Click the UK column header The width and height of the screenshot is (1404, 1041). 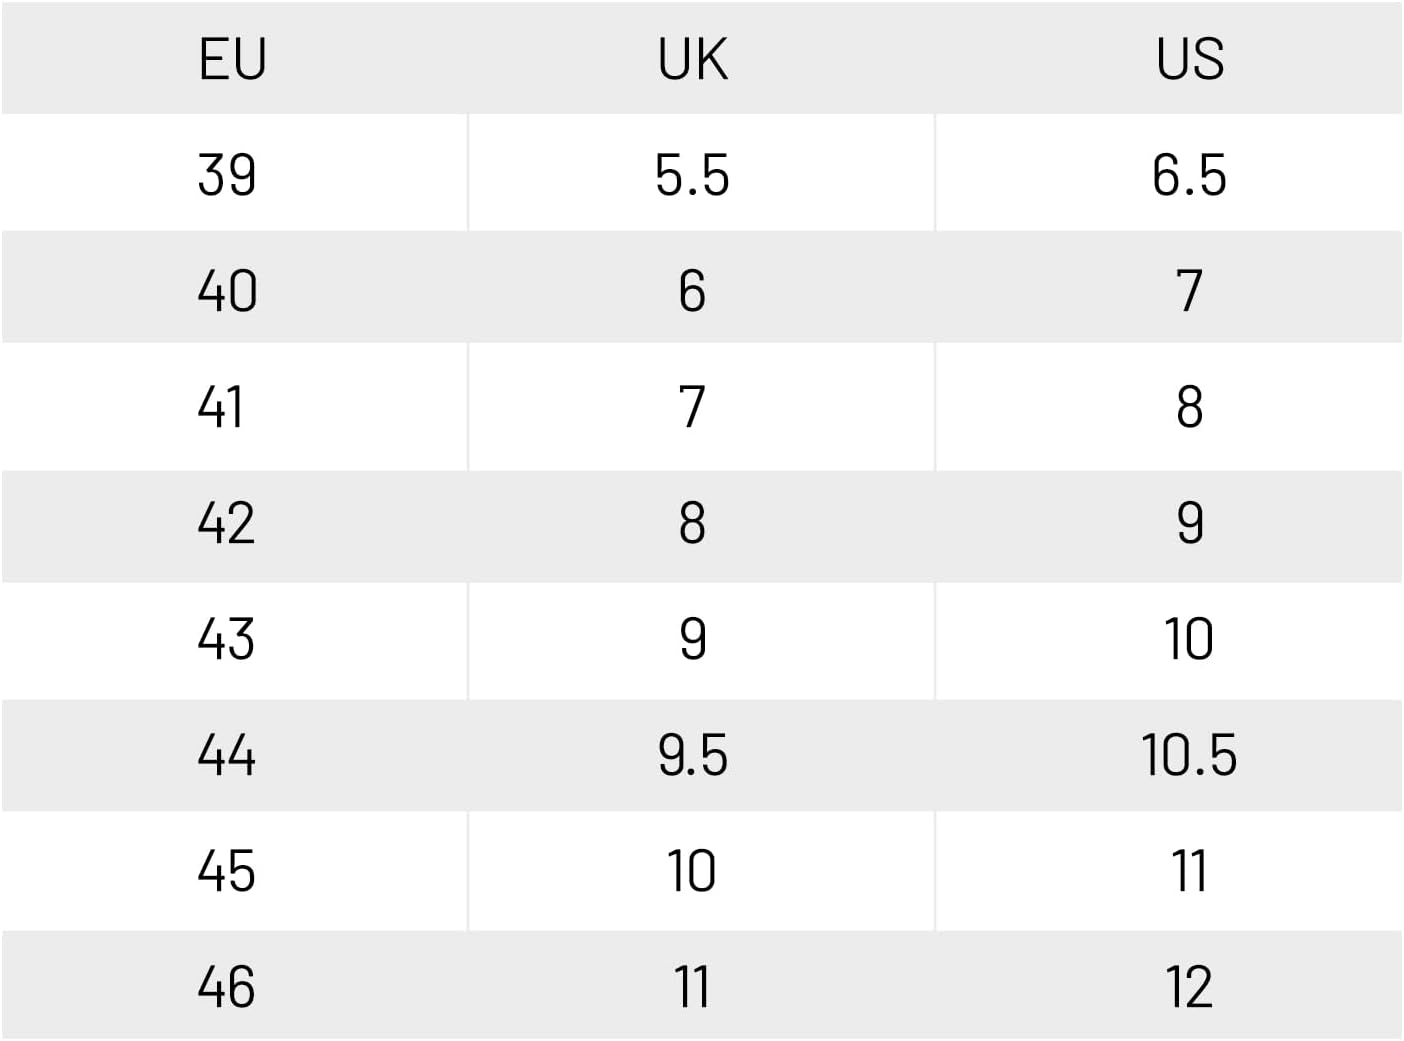pyautogui.click(x=692, y=59)
